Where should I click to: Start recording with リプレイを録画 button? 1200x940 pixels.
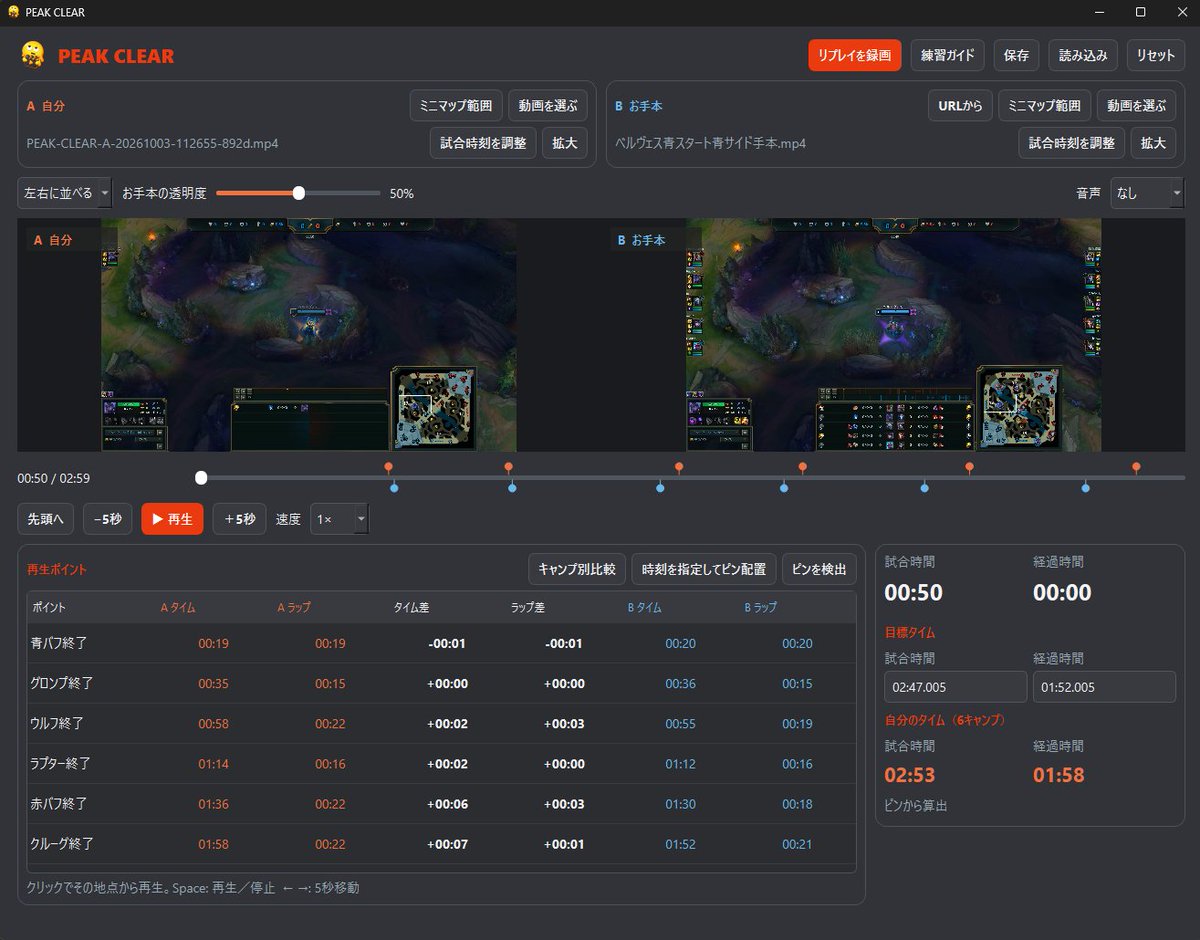[855, 55]
